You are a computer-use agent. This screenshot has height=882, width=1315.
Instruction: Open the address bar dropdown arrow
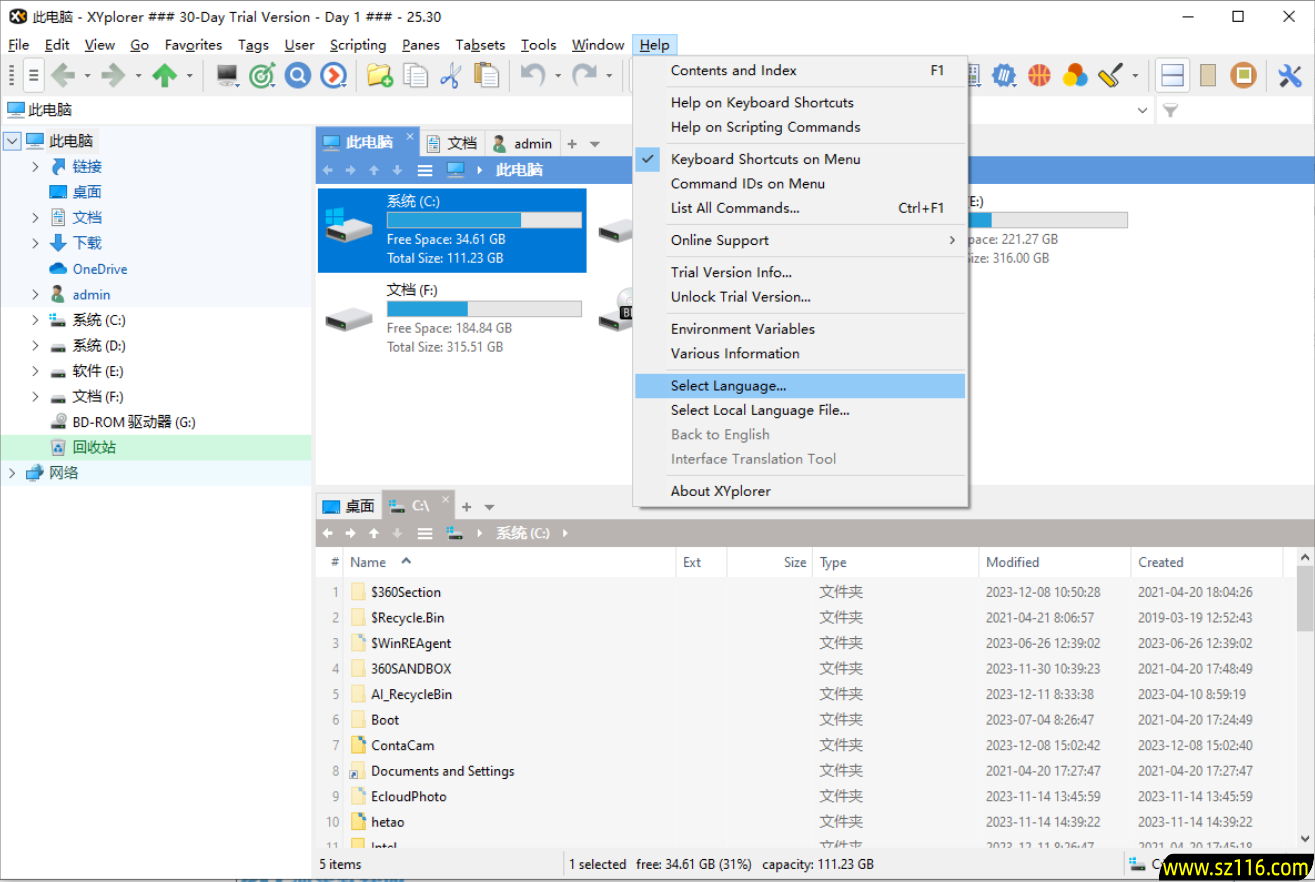pos(1143,110)
